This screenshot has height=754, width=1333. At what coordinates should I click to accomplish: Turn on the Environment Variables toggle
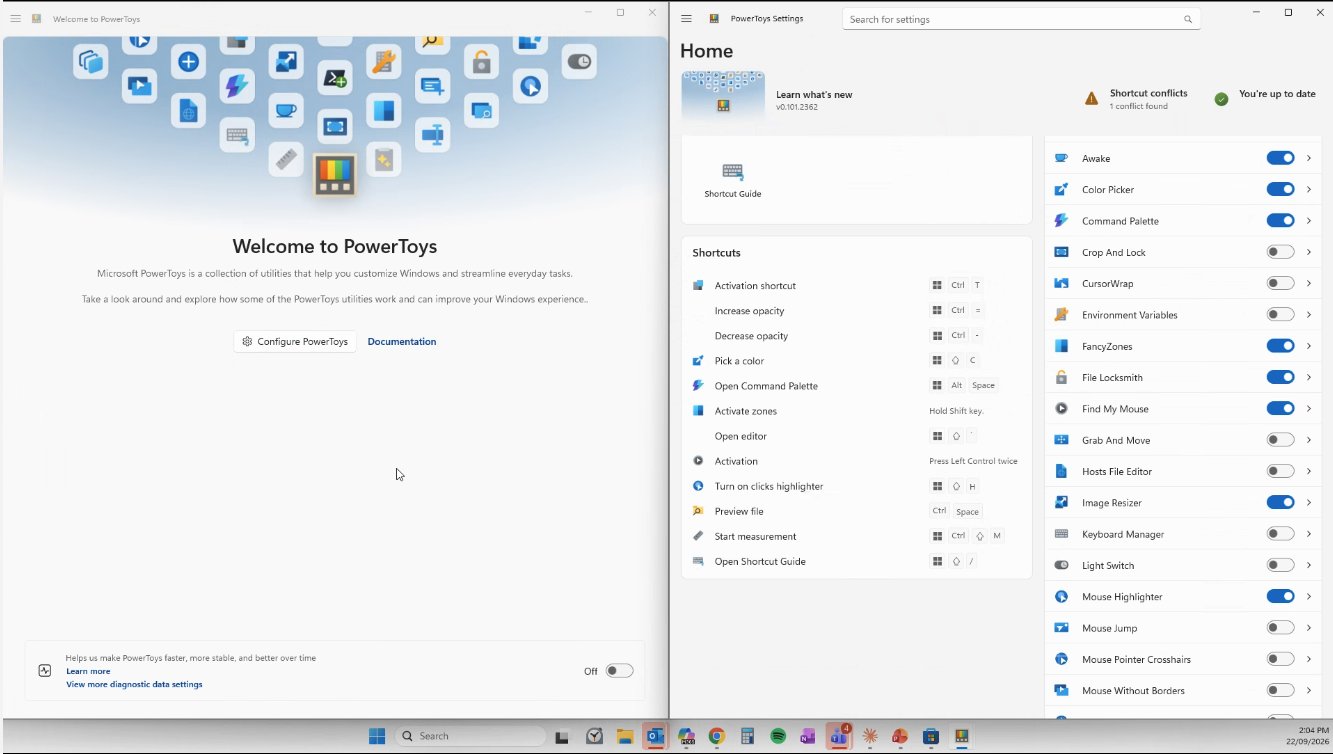coord(1280,315)
